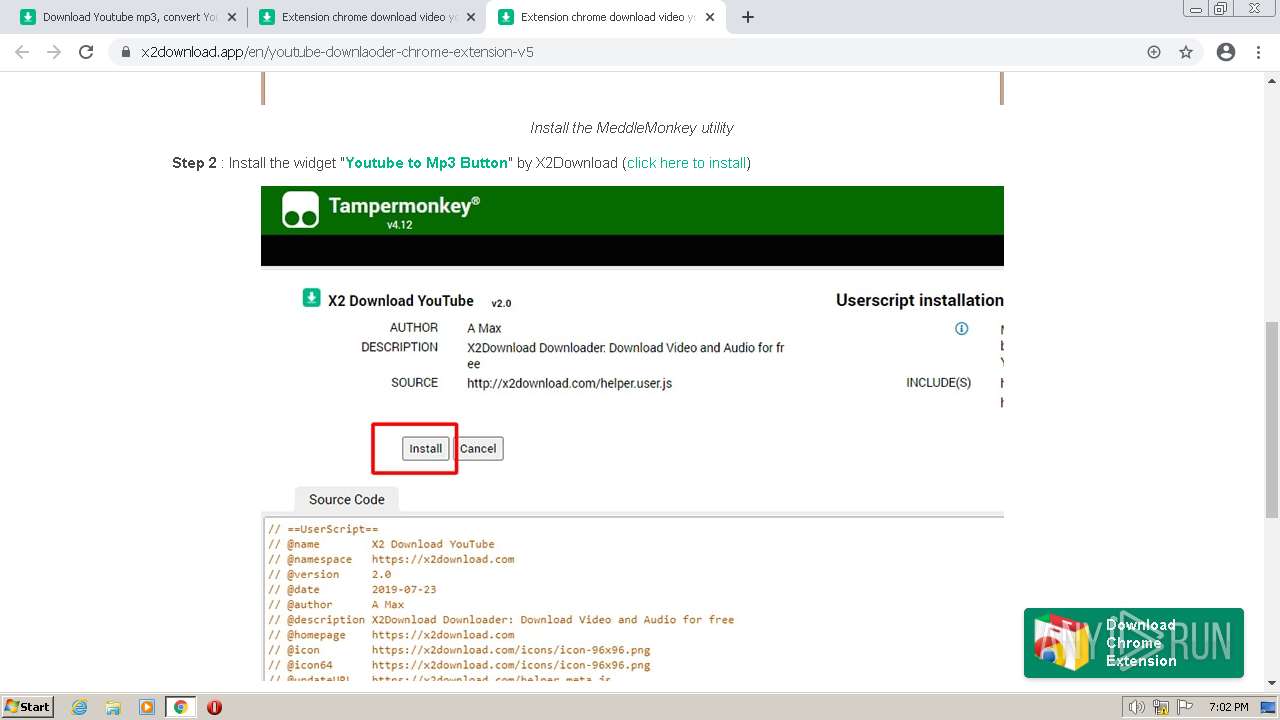Screen dimensions: 1280x720
Task: Select the active third browser tab
Action: click(606, 17)
